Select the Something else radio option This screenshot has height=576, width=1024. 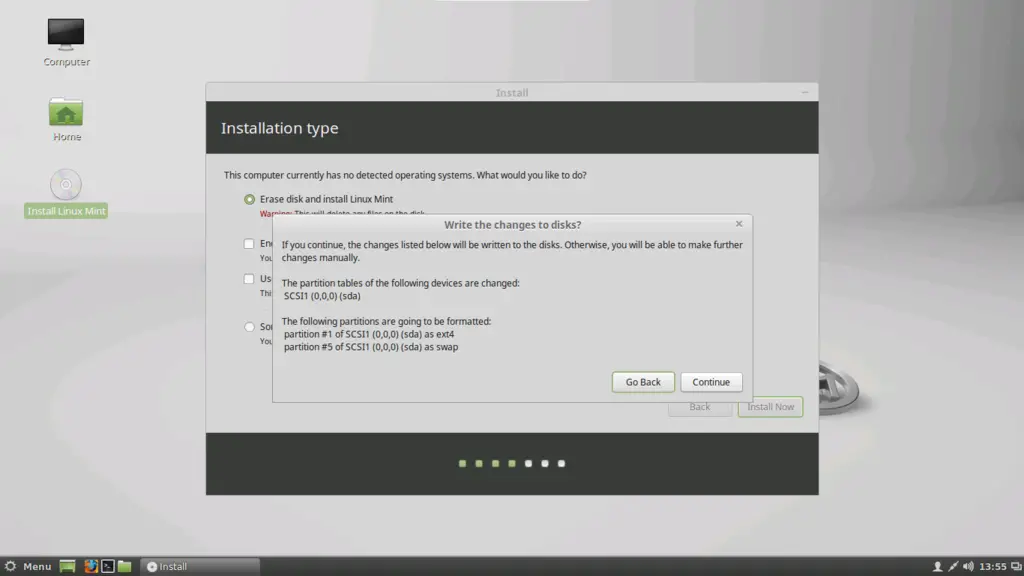click(x=249, y=327)
